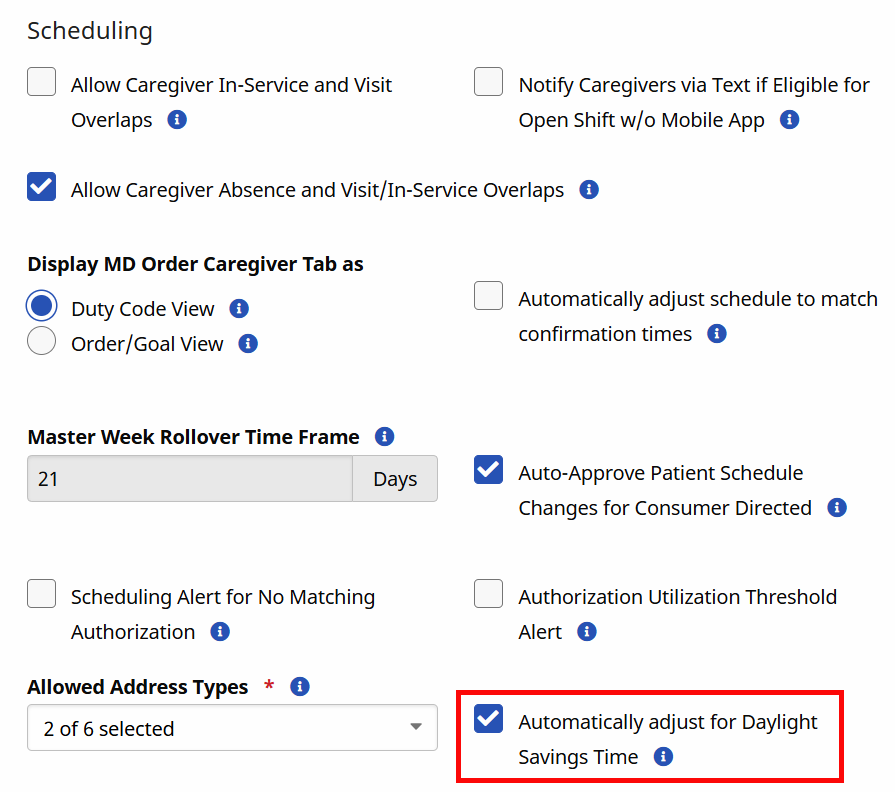Click info icon beside Authorization Utilization Threshold Alert
The width and height of the screenshot is (895, 792).
tap(587, 632)
